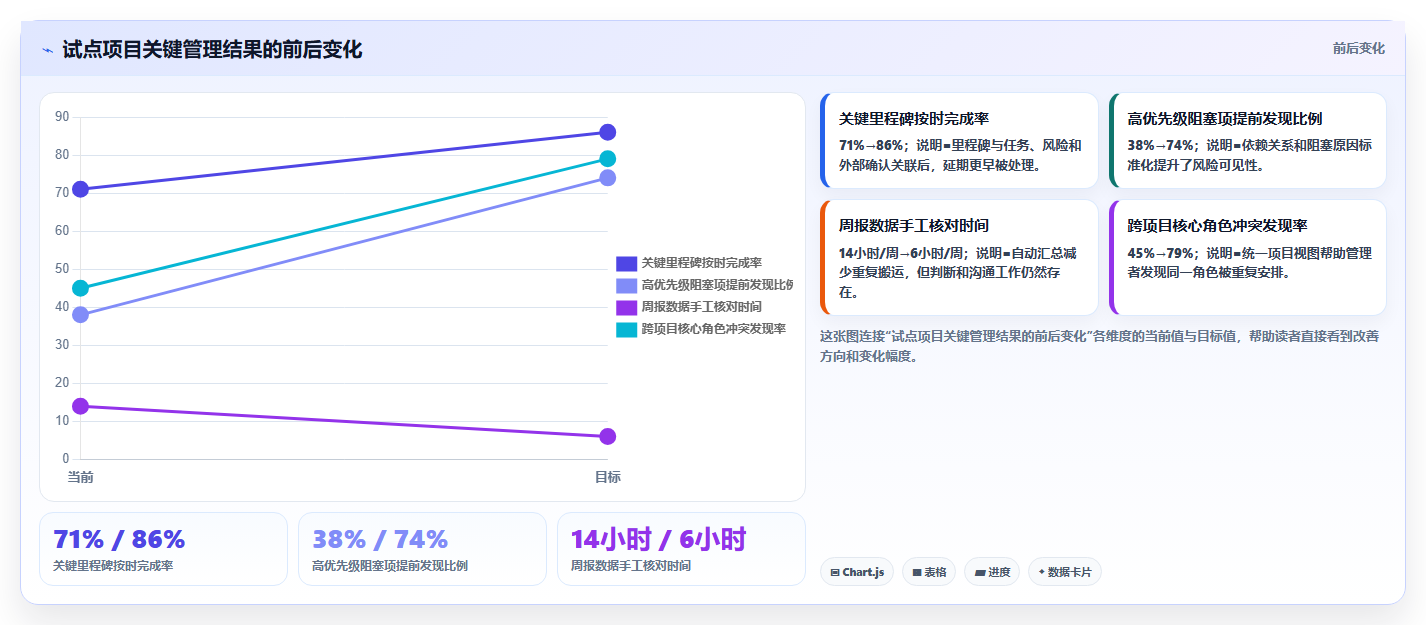Click the 86 data point at 目标

607,132
